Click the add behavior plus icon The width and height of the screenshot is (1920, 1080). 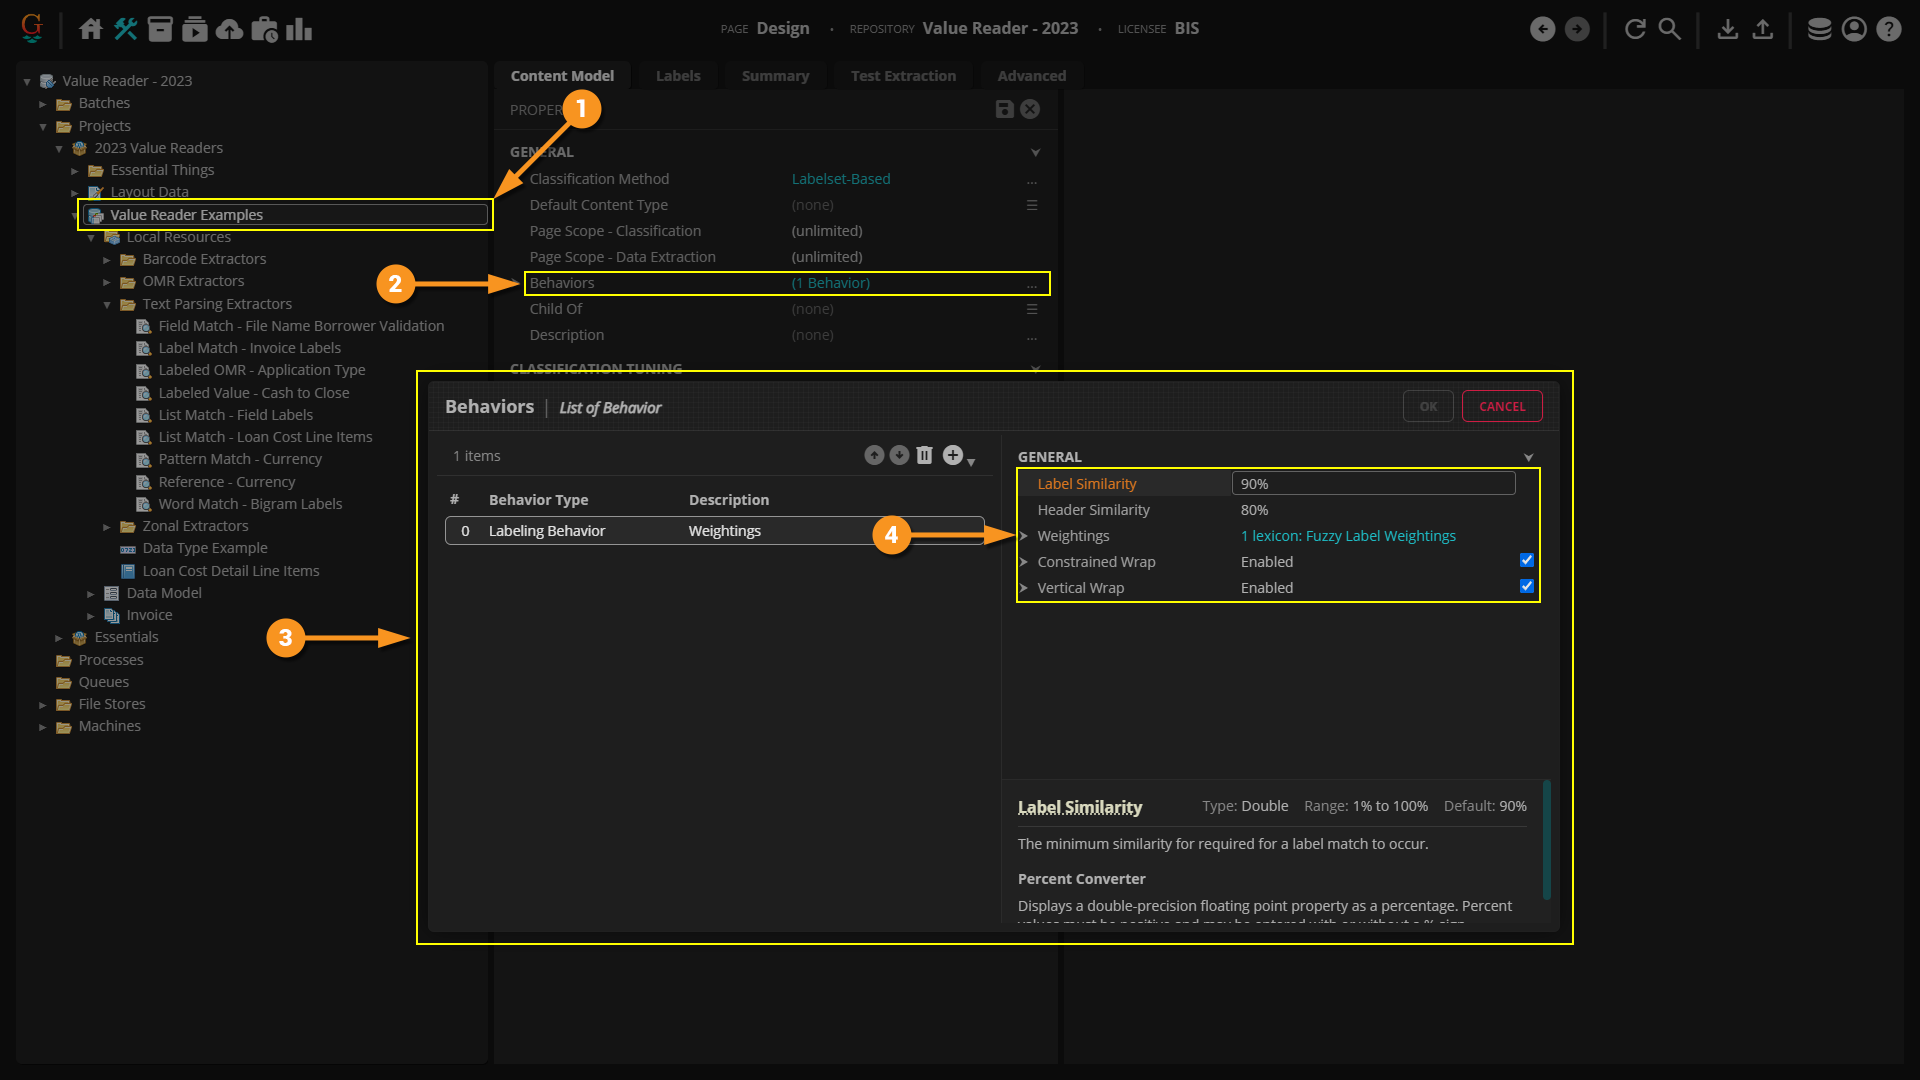click(953, 456)
